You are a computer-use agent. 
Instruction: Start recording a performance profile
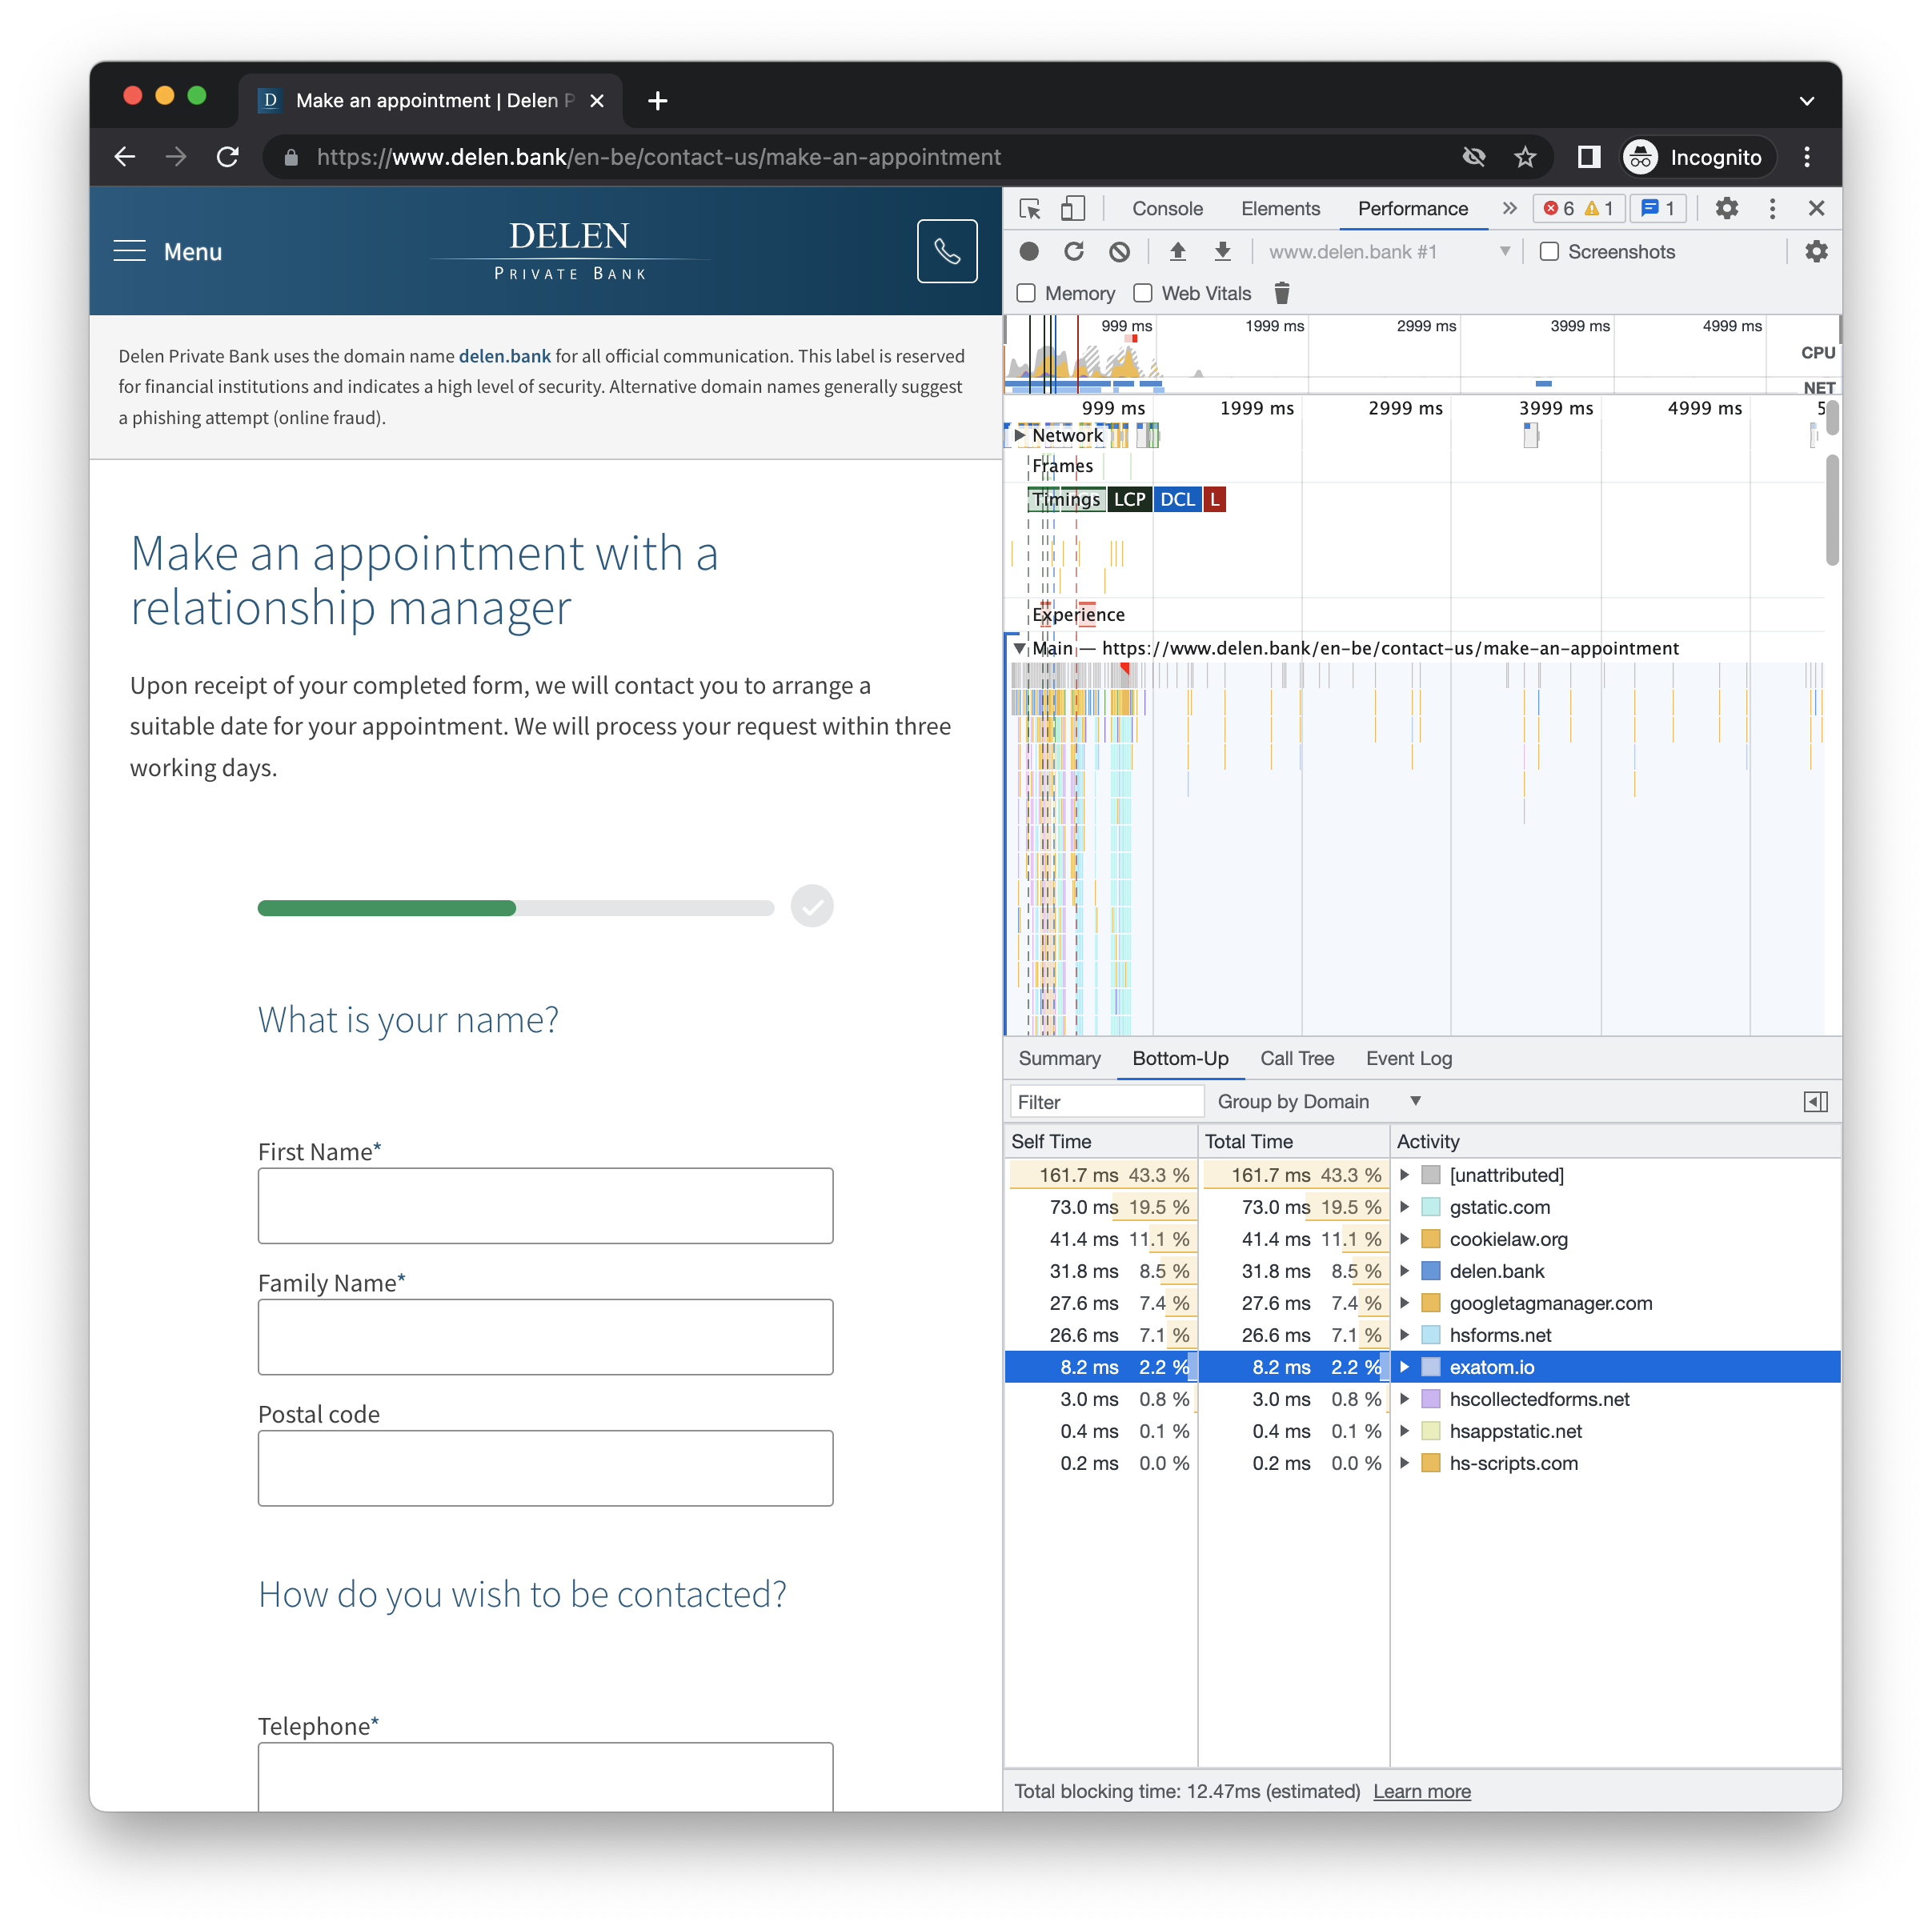coord(1029,252)
